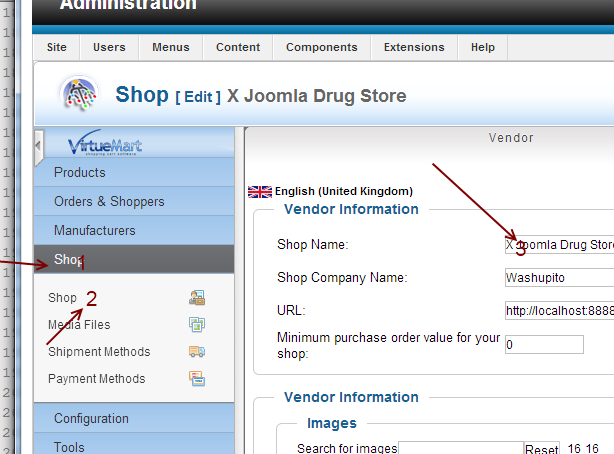Click the English (United Kingdom) language label
The height and width of the screenshot is (454, 614).
(344, 191)
